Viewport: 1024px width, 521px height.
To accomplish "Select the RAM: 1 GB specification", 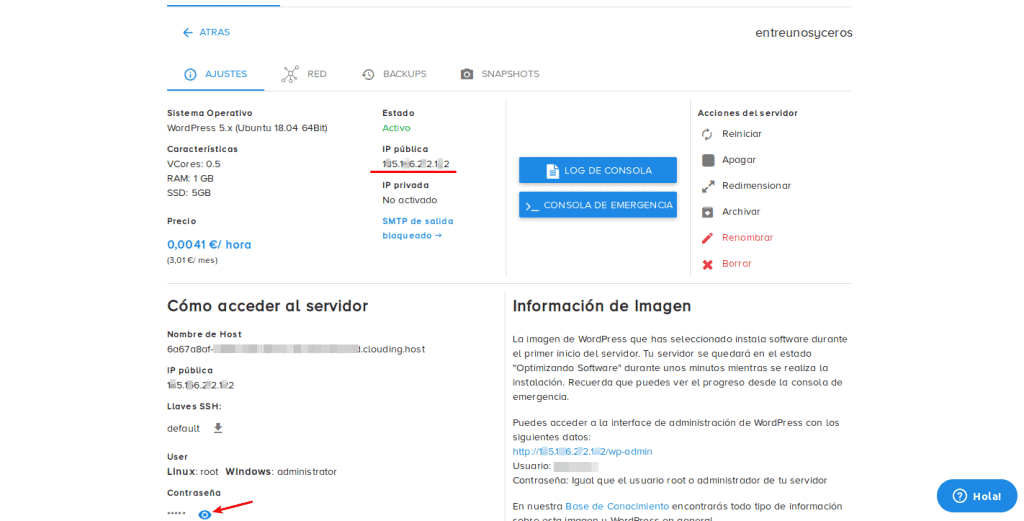I will coord(190,178).
